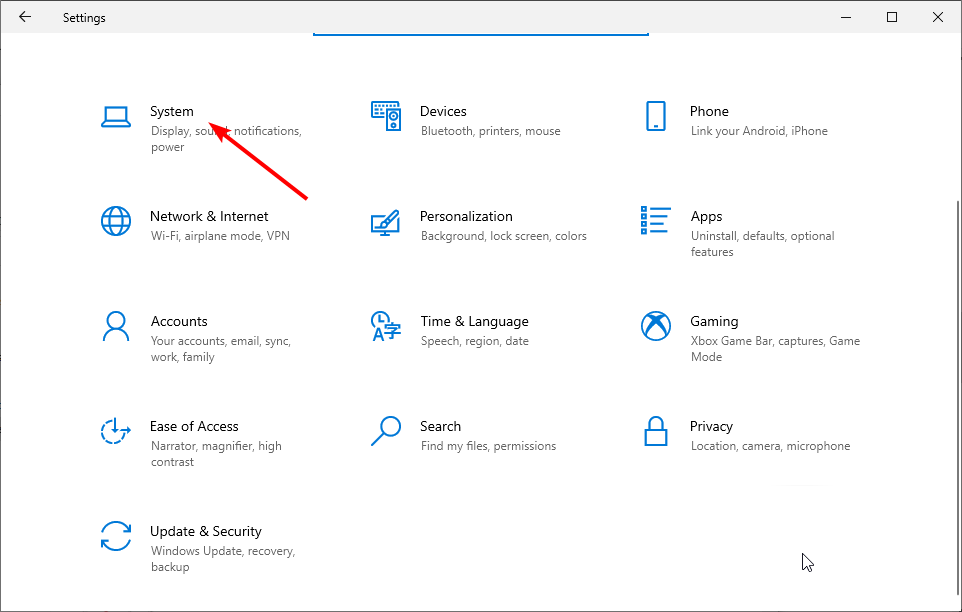Open the Gaming category label
Image resolution: width=962 pixels, height=612 pixels.
coord(714,321)
